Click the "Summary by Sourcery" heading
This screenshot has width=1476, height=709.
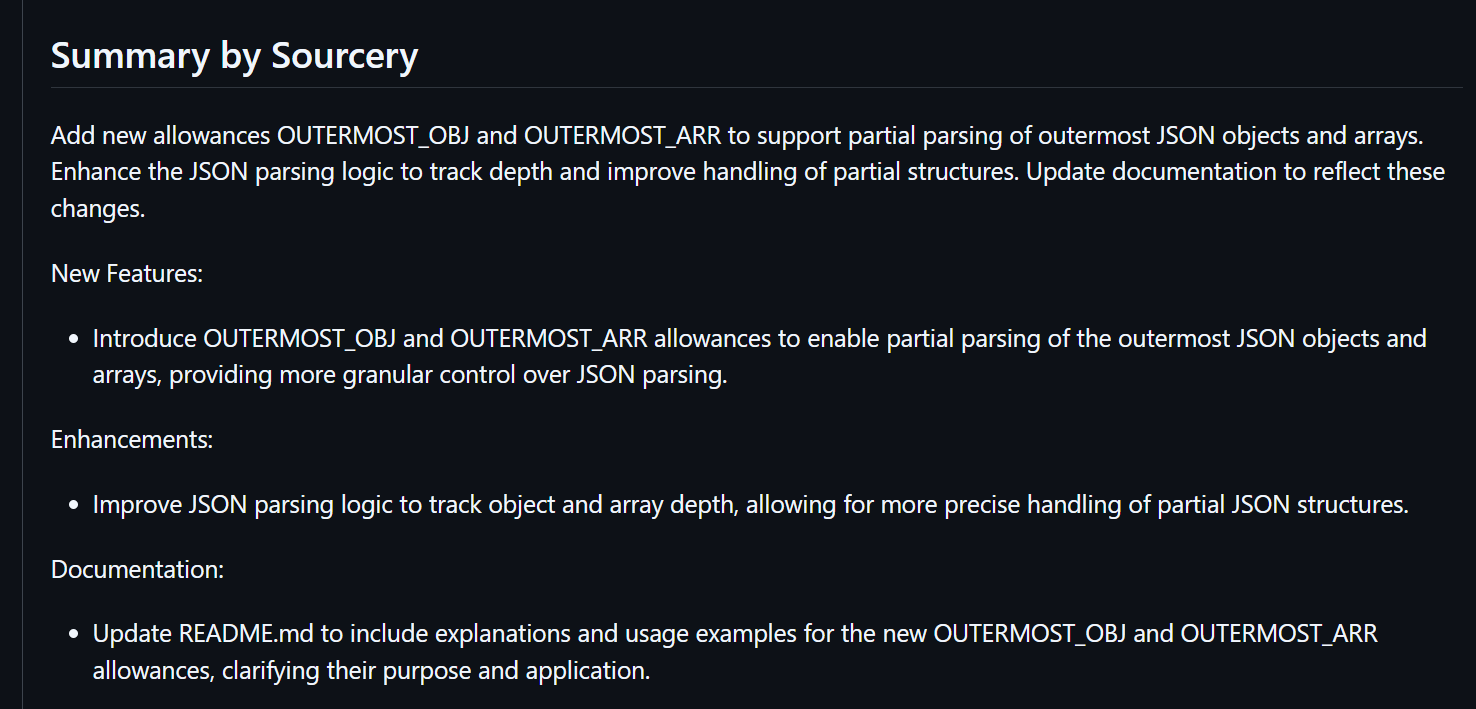234,55
